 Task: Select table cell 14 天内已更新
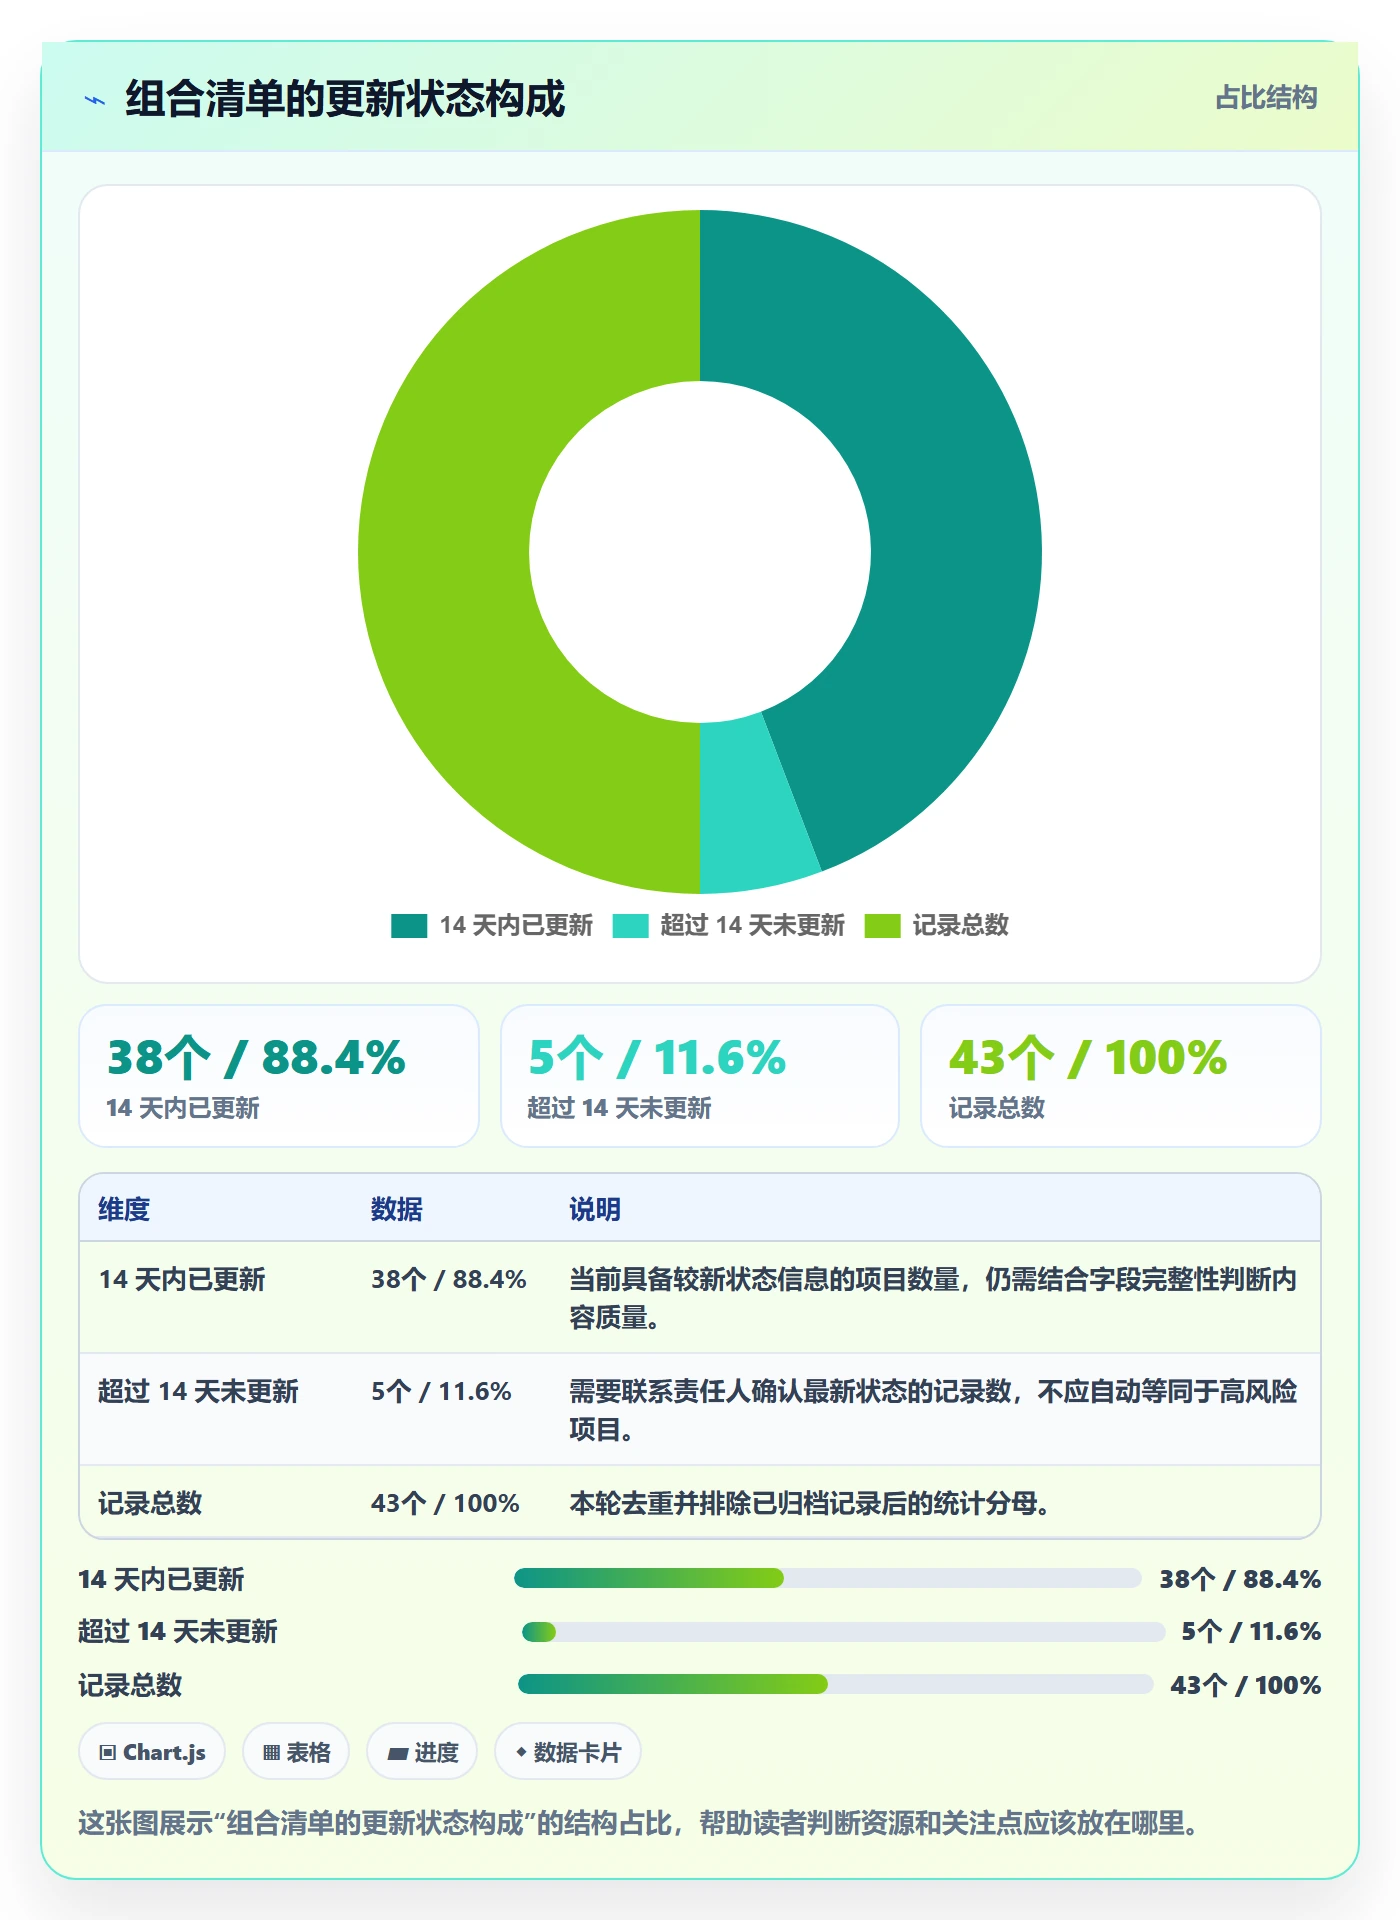pyautogui.click(x=182, y=1280)
